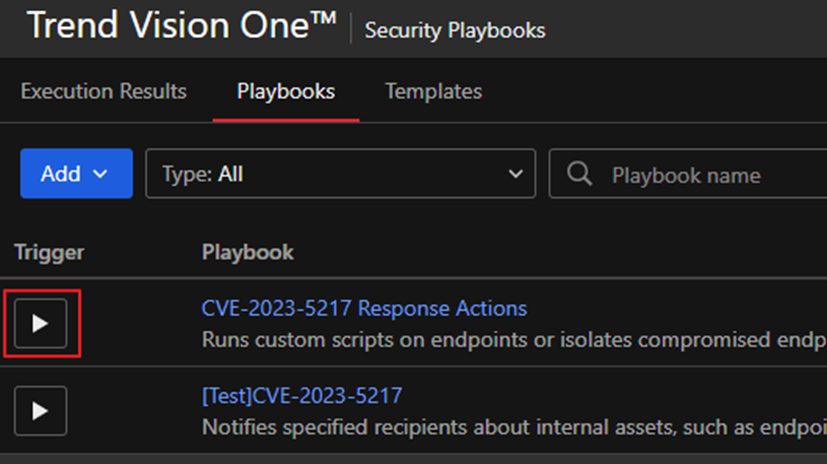Open the [Test]CVE-2023-5217 playbook link

pos(301,396)
